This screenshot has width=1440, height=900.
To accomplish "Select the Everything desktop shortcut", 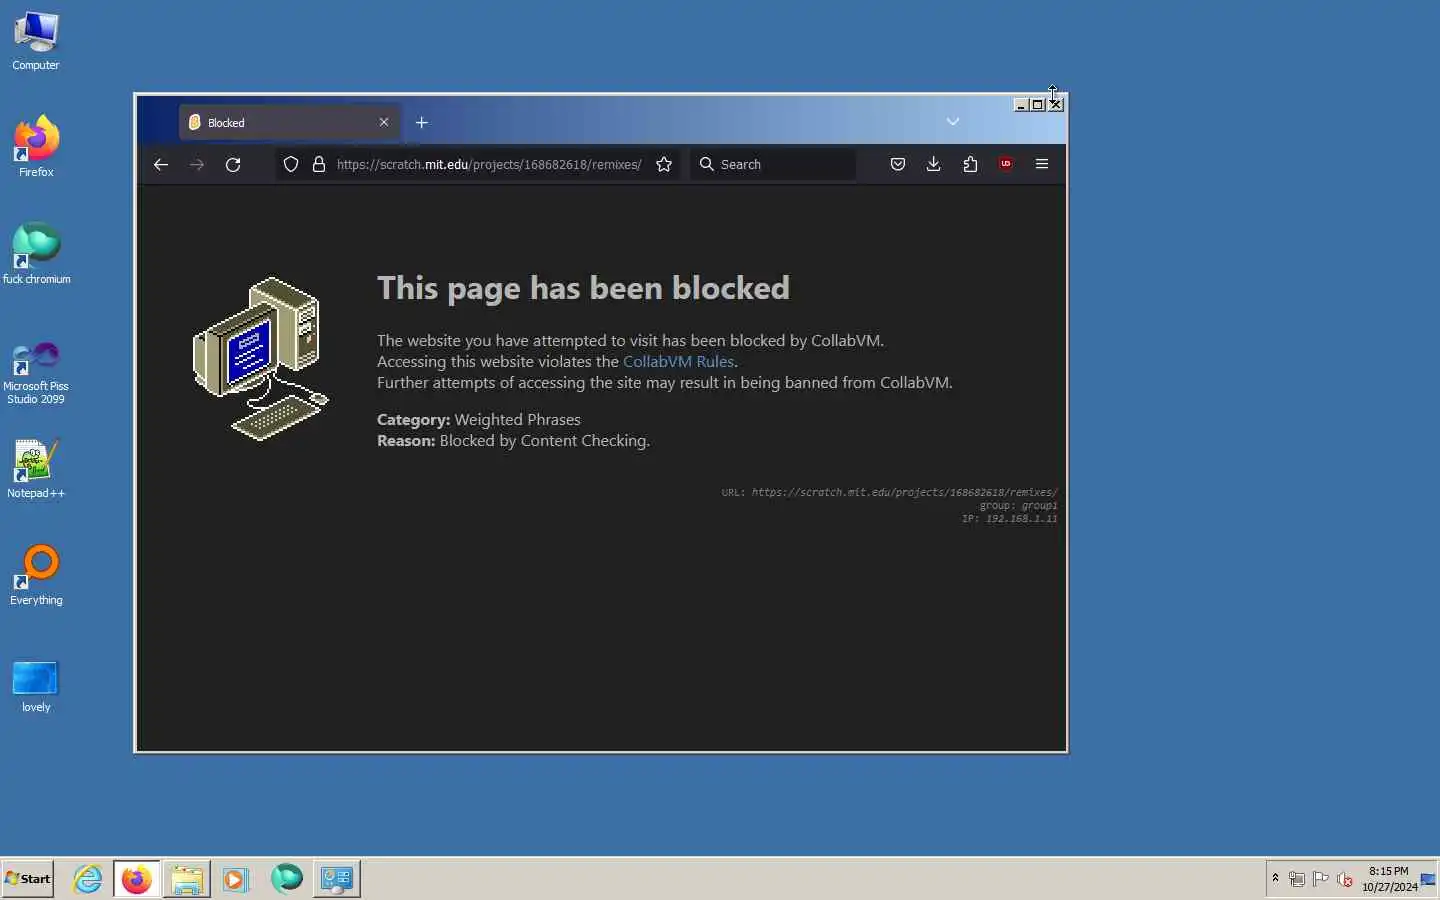I will click(x=36, y=575).
